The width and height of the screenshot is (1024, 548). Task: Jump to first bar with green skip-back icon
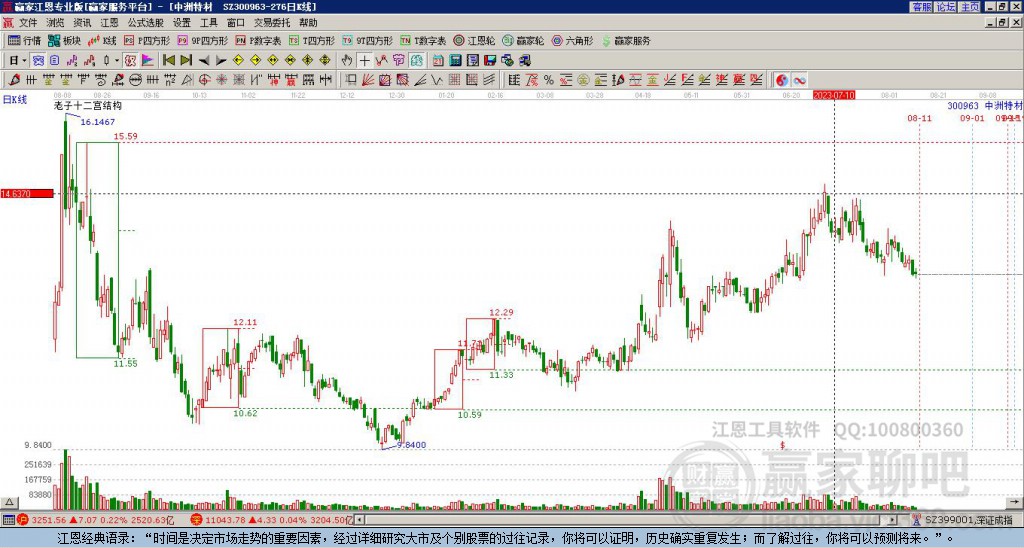[169, 60]
